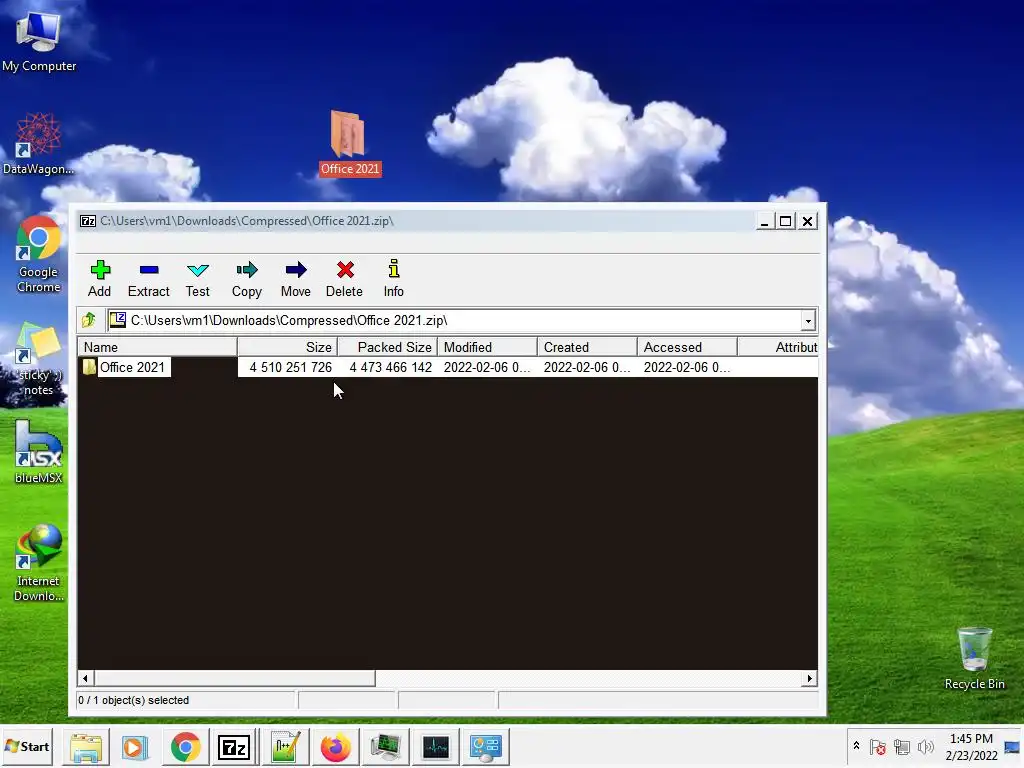Select the Recycle Bin icon
The height and width of the screenshot is (768, 1024).
click(974, 658)
